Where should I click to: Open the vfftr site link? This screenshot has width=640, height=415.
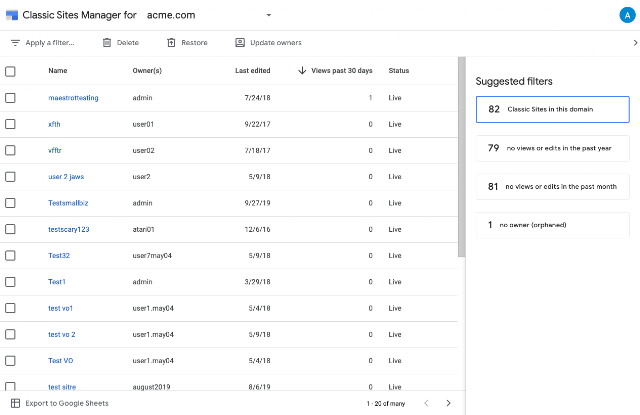(55, 151)
